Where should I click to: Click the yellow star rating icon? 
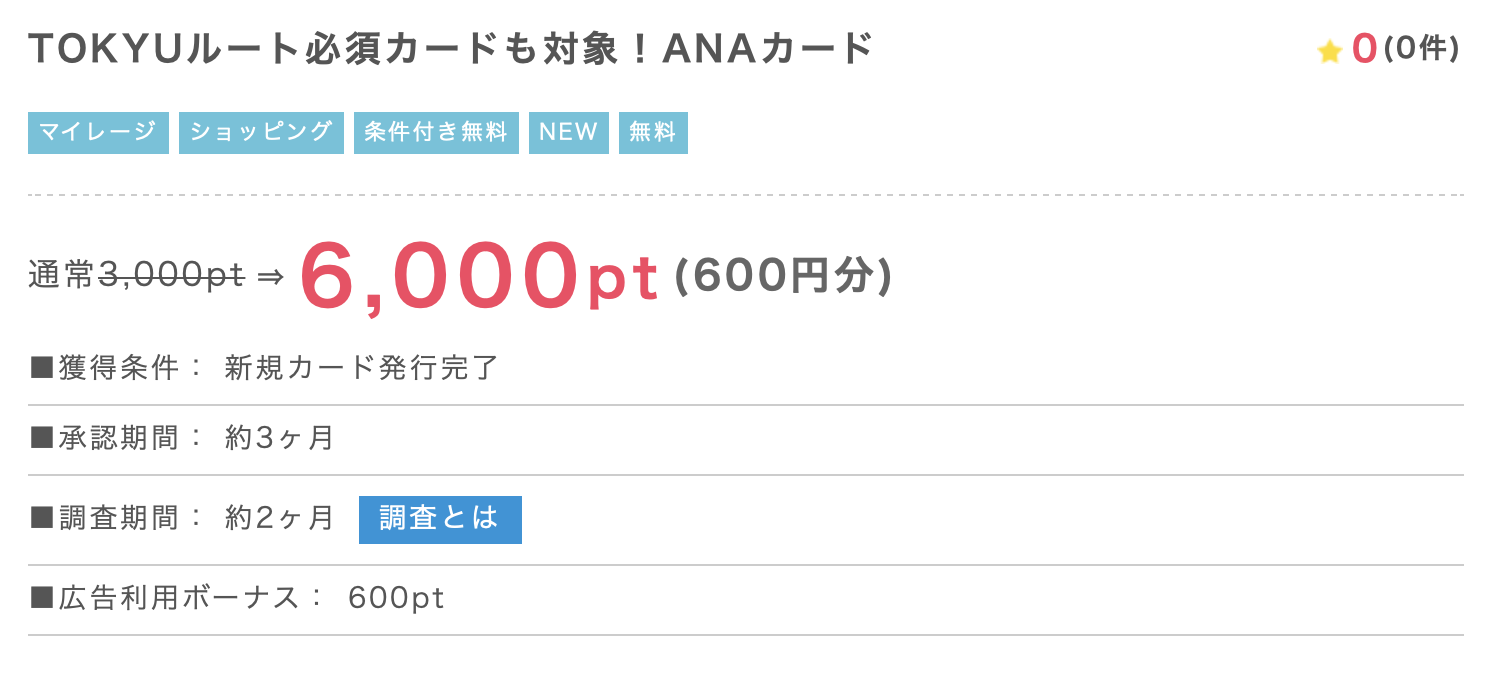(x=1329, y=51)
